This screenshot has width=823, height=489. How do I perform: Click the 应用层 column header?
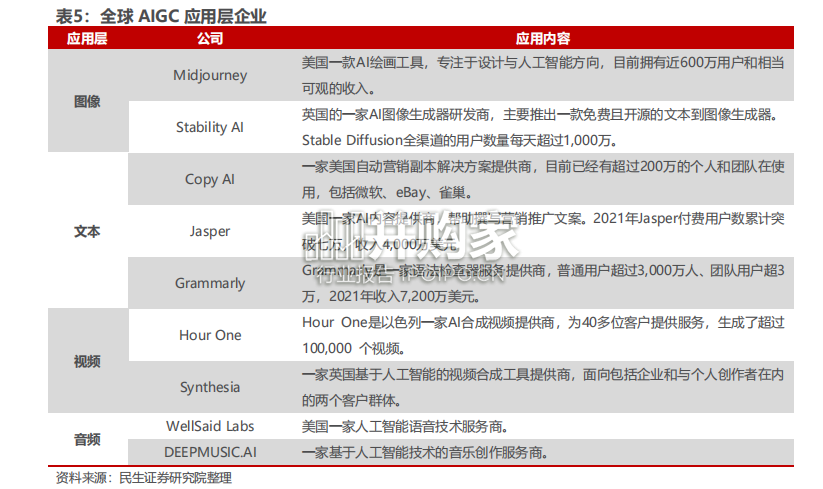coord(87,38)
